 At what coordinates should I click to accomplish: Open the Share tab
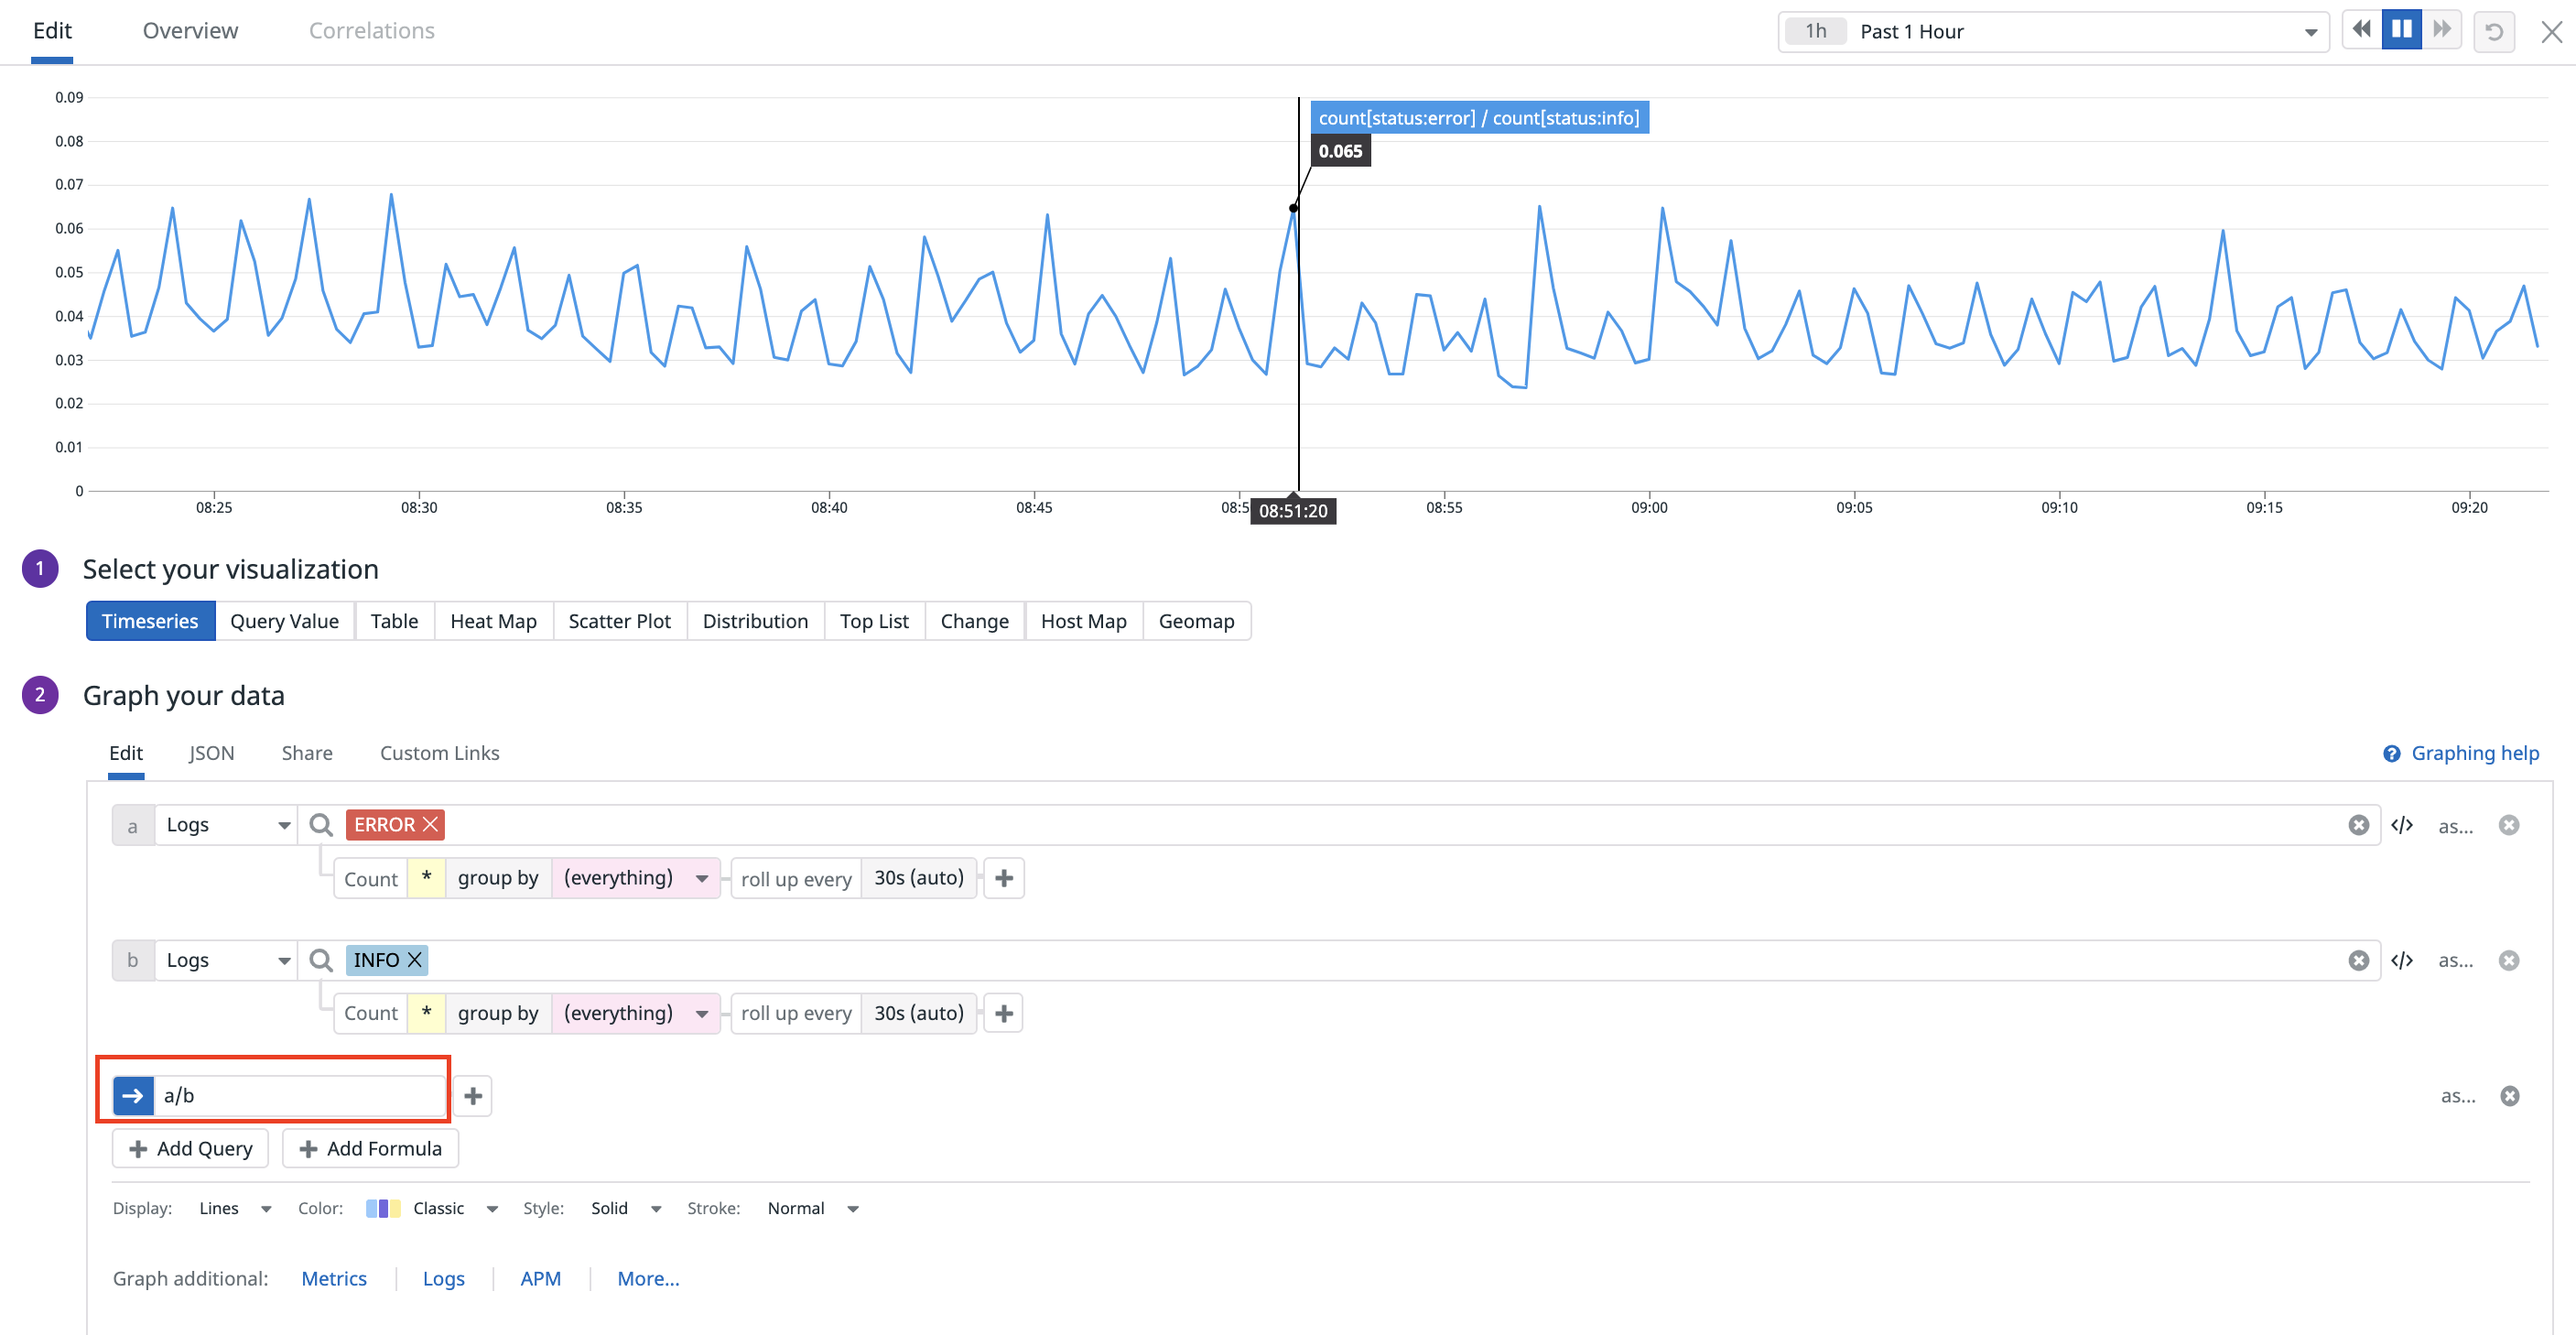coord(307,753)
